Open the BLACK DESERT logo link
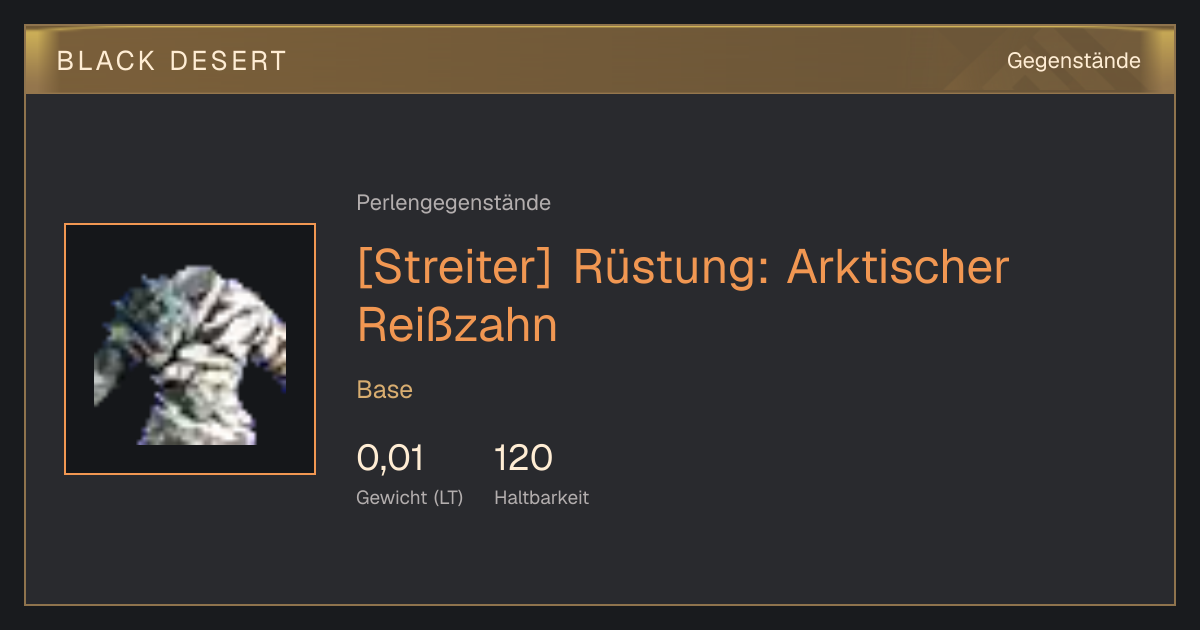Screen dimensions: 1200x630 click(172, 61)
